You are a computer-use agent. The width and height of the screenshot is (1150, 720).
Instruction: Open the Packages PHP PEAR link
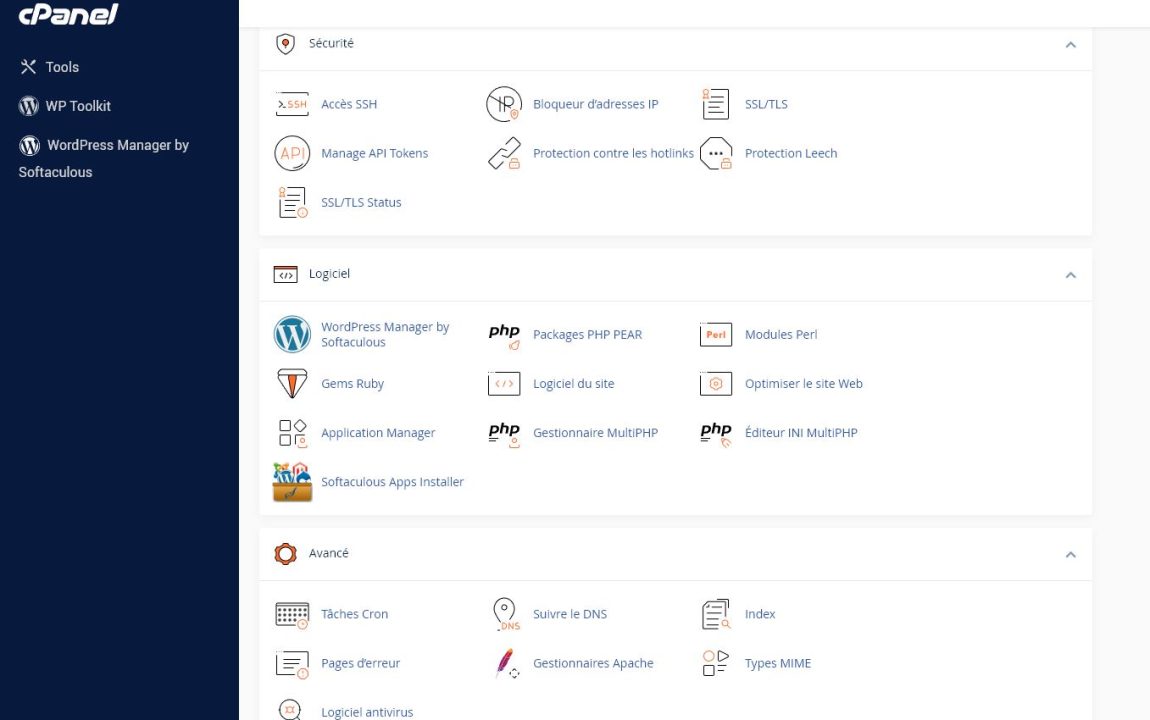pos(587,334)
